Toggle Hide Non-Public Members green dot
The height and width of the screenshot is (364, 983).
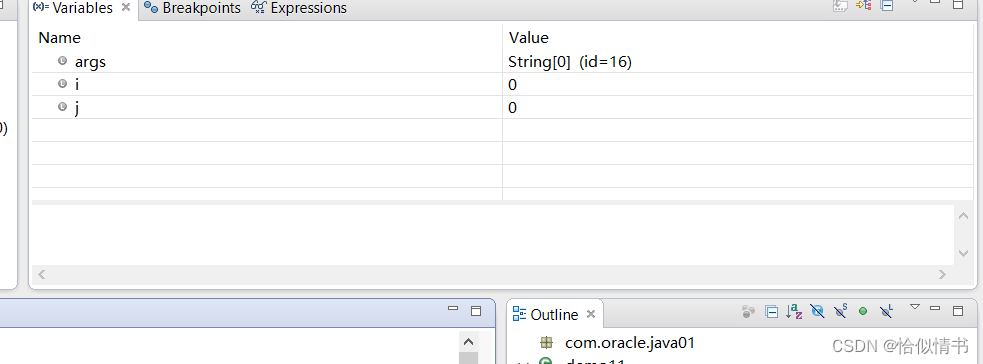[863, 311]
